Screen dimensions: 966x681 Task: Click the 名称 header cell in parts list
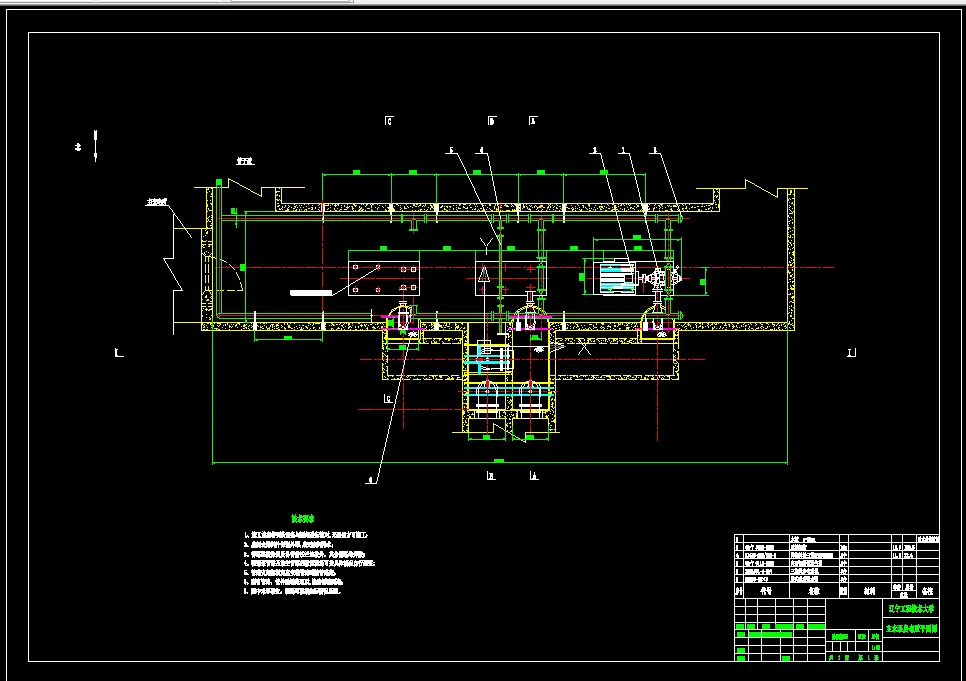tap(814, 591)
